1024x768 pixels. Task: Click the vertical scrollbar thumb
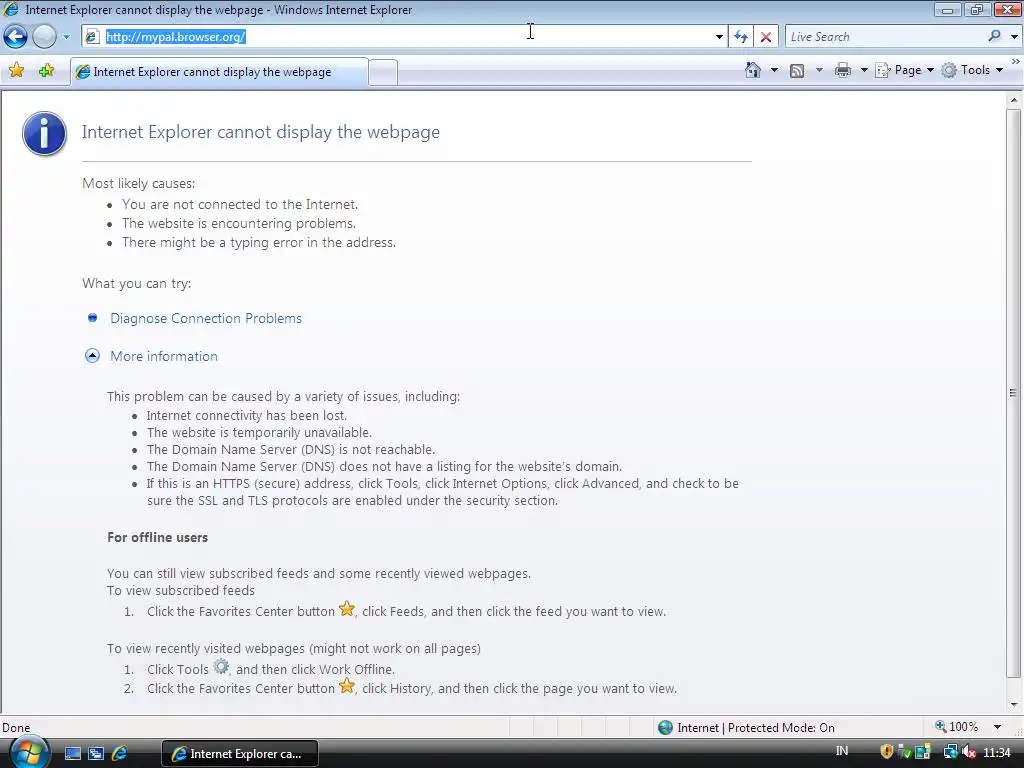click(1014, 393)
